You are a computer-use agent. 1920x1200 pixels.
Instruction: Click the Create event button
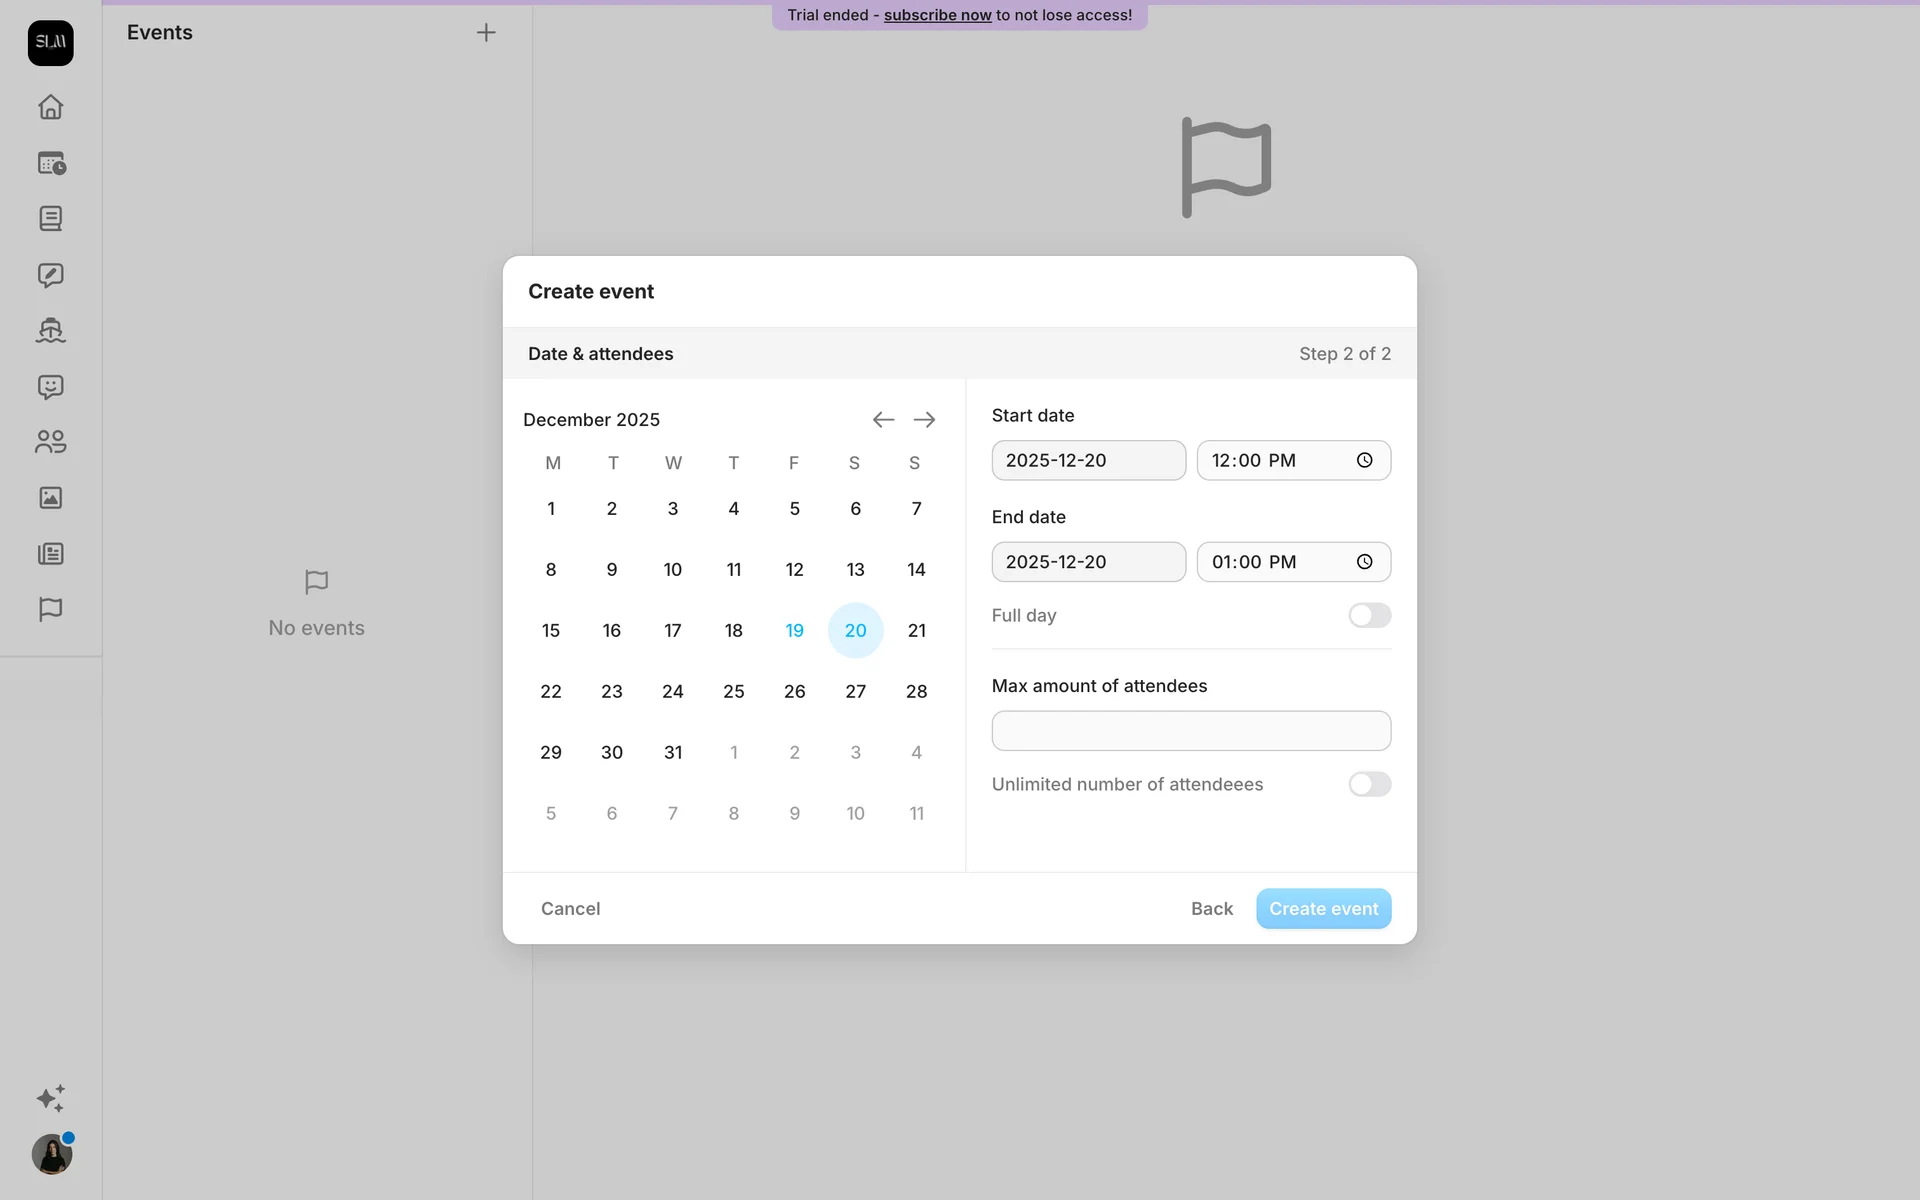(x=1323, y=908)
